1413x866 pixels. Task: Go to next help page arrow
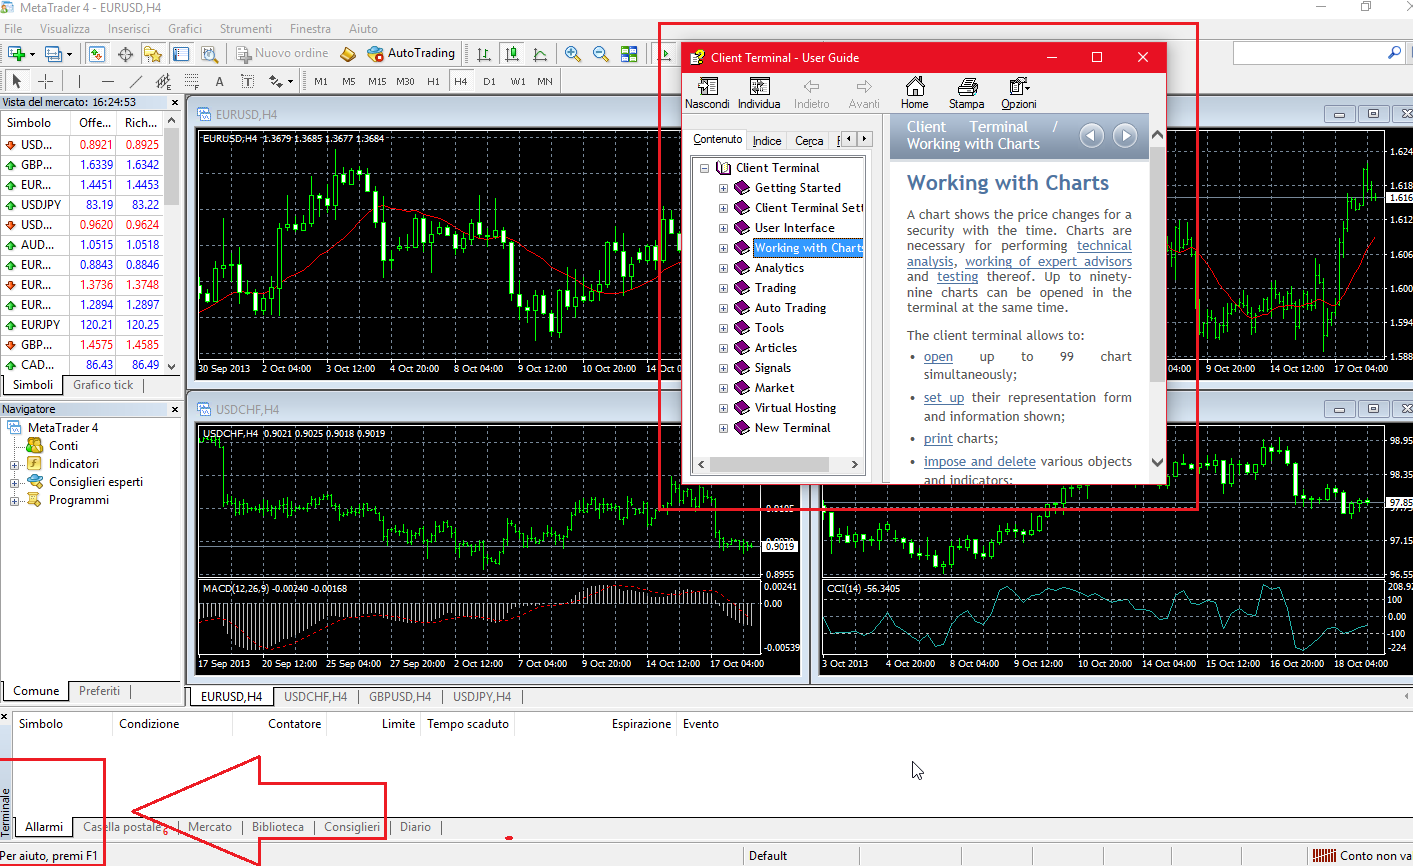[1125, 135]
